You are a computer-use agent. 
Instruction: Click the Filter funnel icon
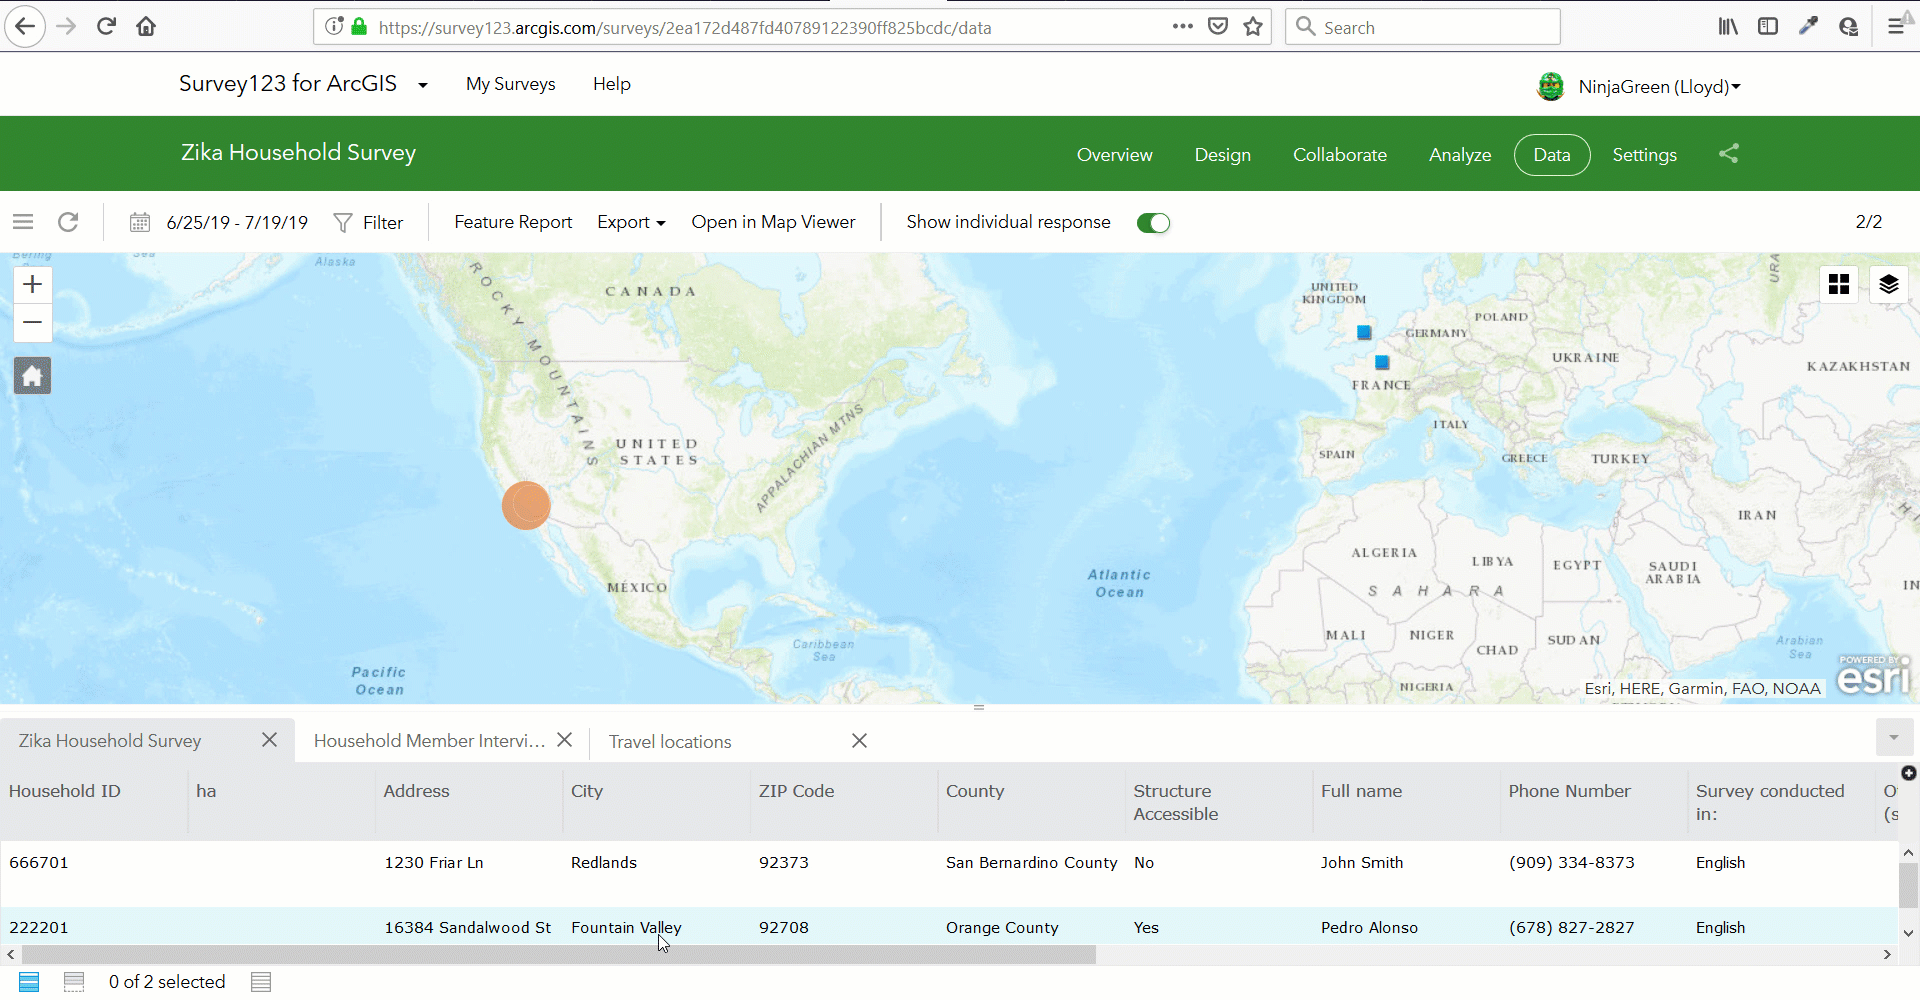coord(343,222)
